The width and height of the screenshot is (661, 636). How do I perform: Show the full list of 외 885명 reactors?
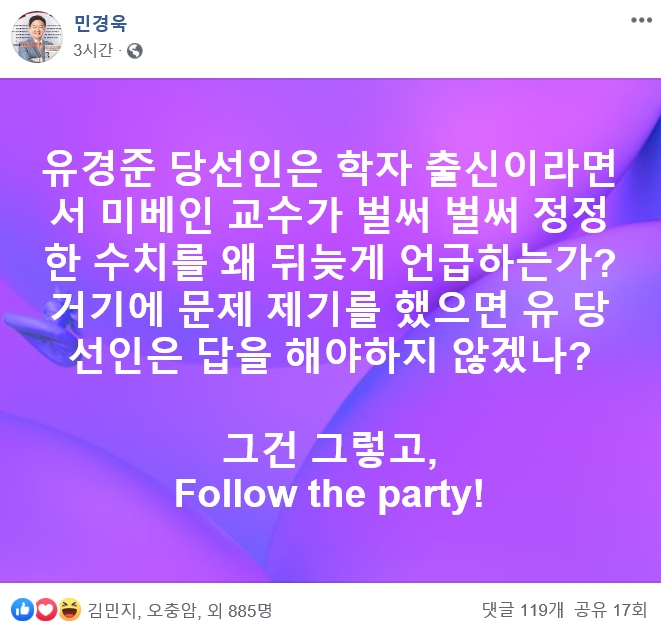click(244, 609)
